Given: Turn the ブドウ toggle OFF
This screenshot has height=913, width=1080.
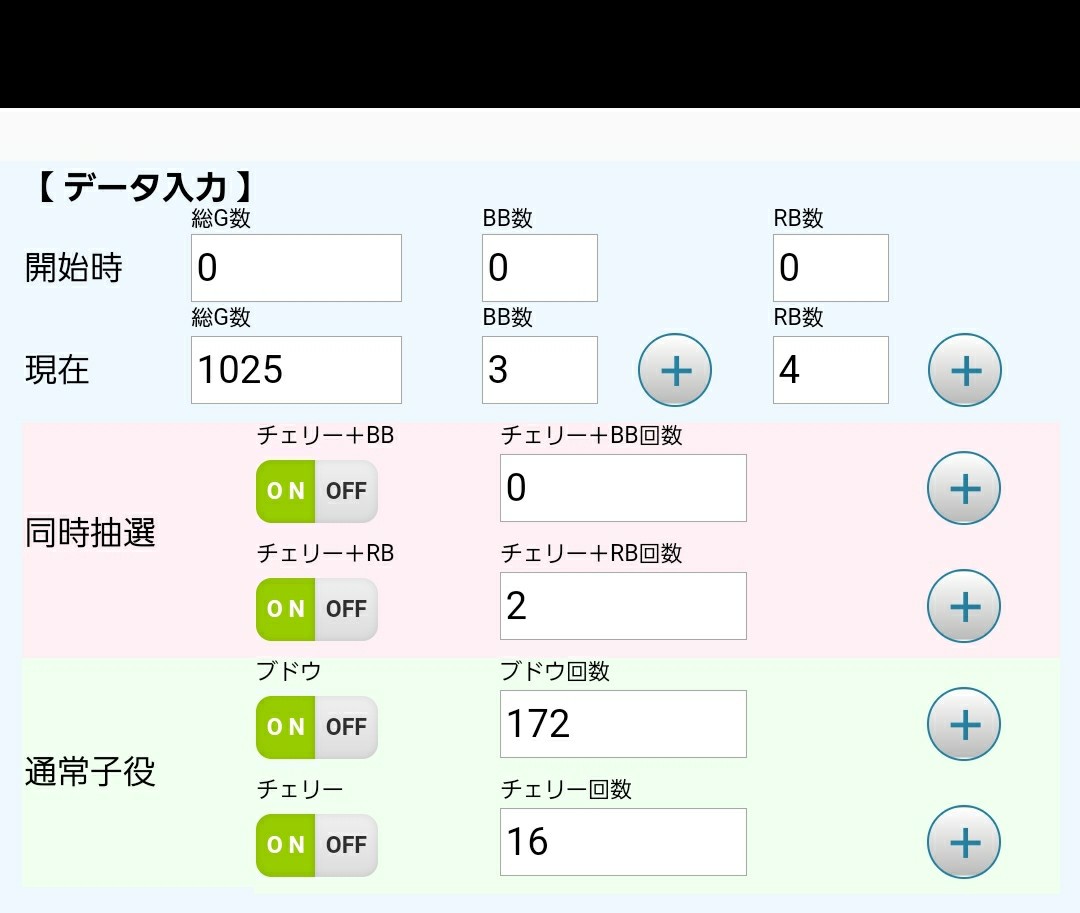Looking at the screenshot, I should [x=345, y=727].
